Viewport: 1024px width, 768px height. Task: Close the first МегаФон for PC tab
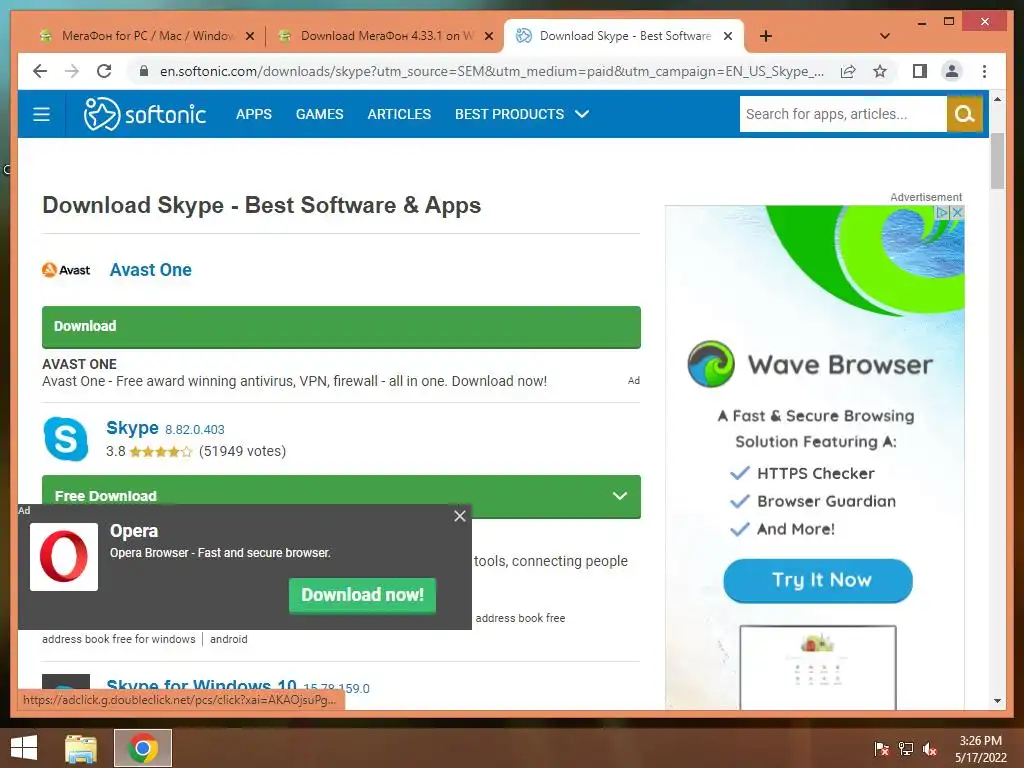click(249, 37)
